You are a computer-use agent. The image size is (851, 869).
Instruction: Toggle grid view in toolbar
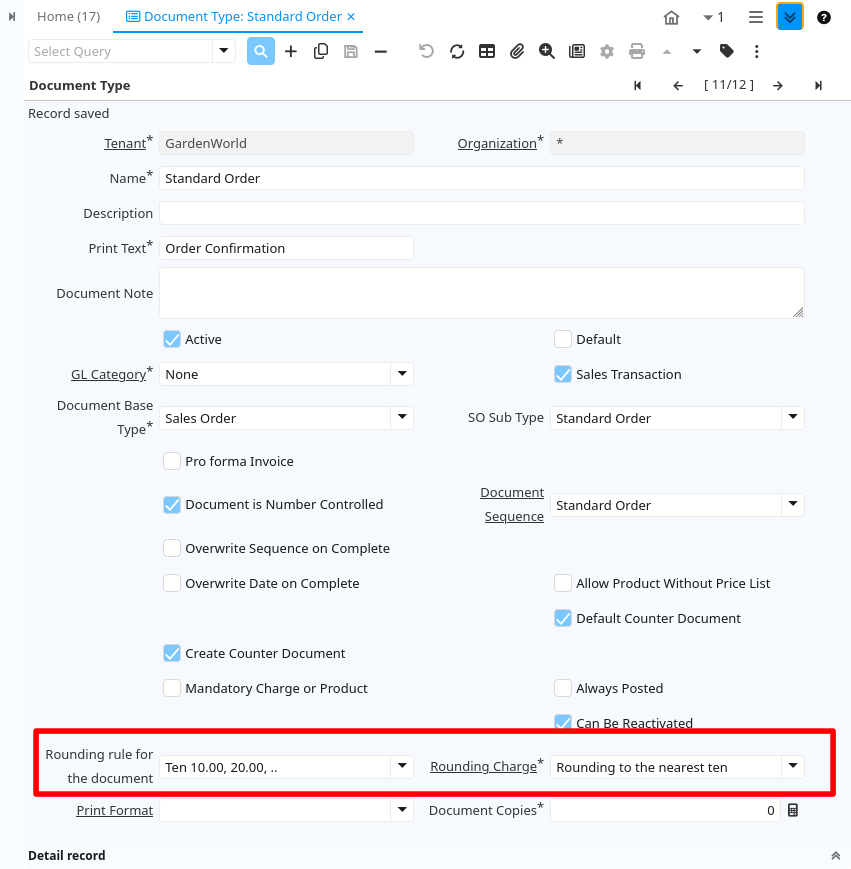(x=487, y=51)
